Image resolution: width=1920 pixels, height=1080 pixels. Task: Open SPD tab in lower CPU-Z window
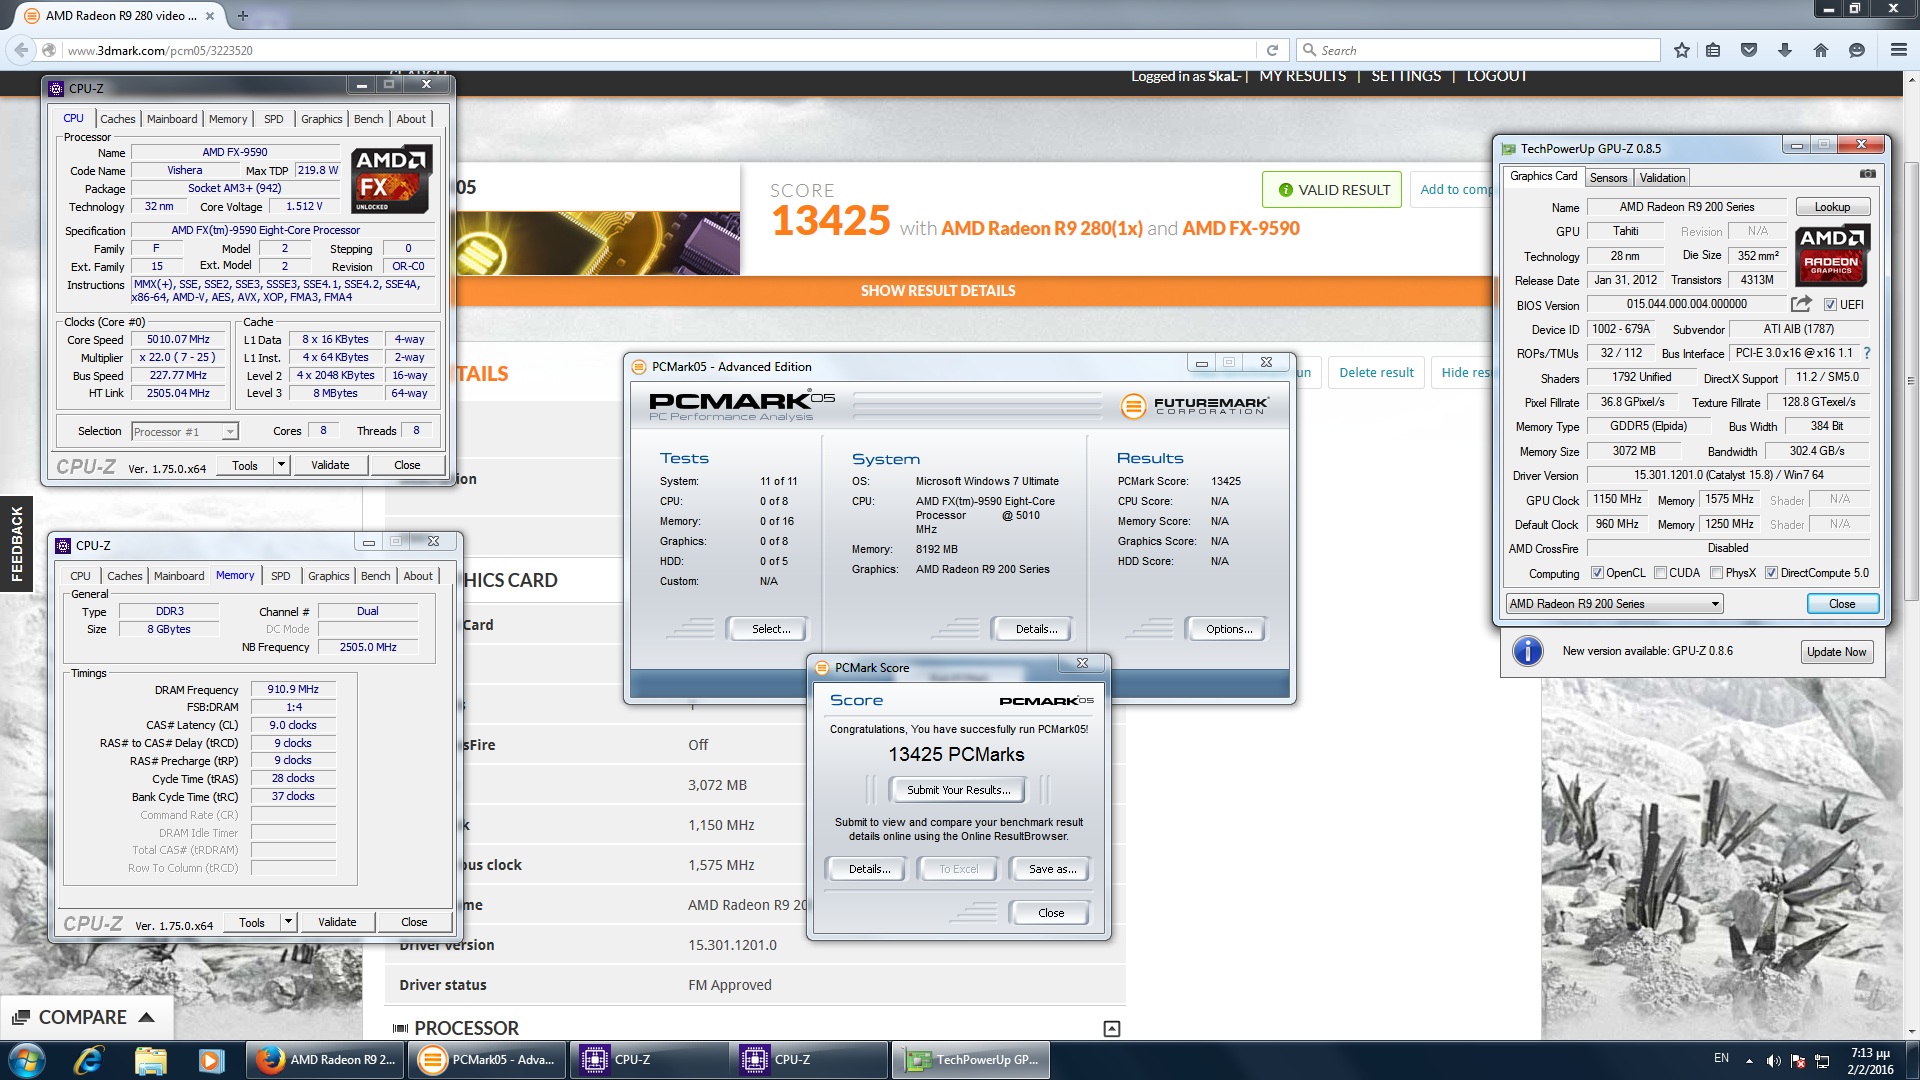coord(281,576)
